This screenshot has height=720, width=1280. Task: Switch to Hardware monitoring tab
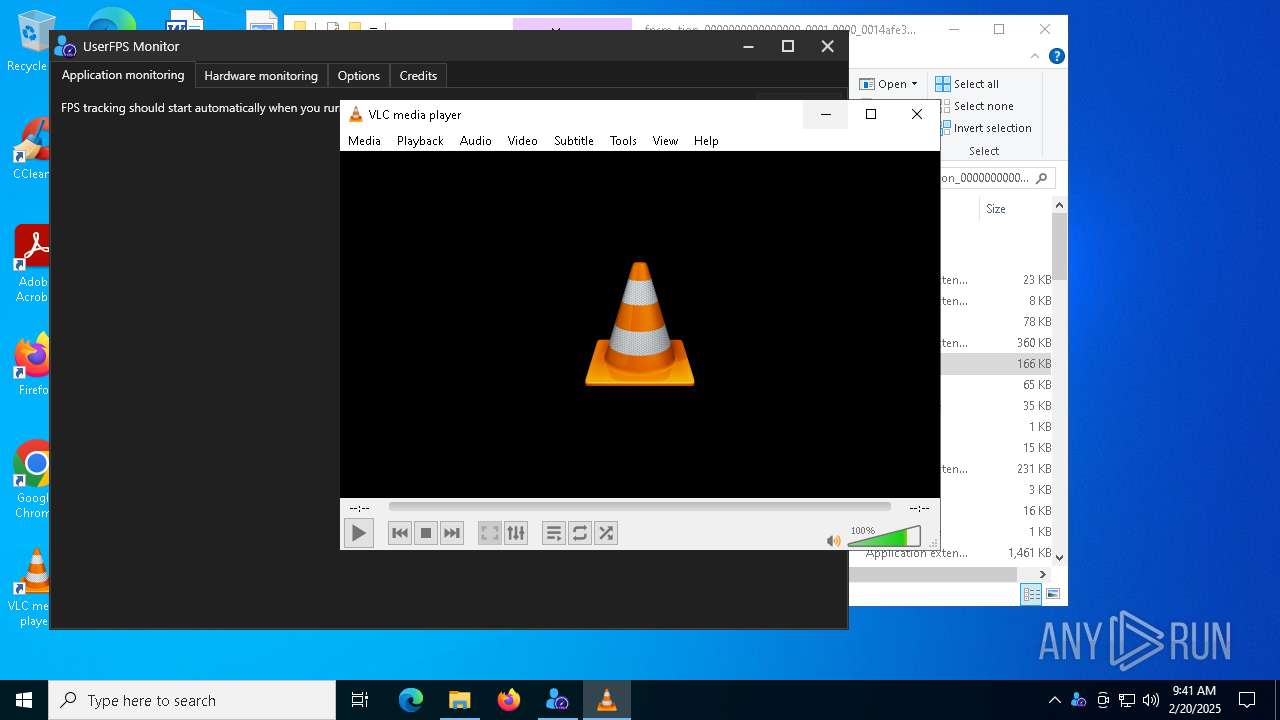click(261, 76)
